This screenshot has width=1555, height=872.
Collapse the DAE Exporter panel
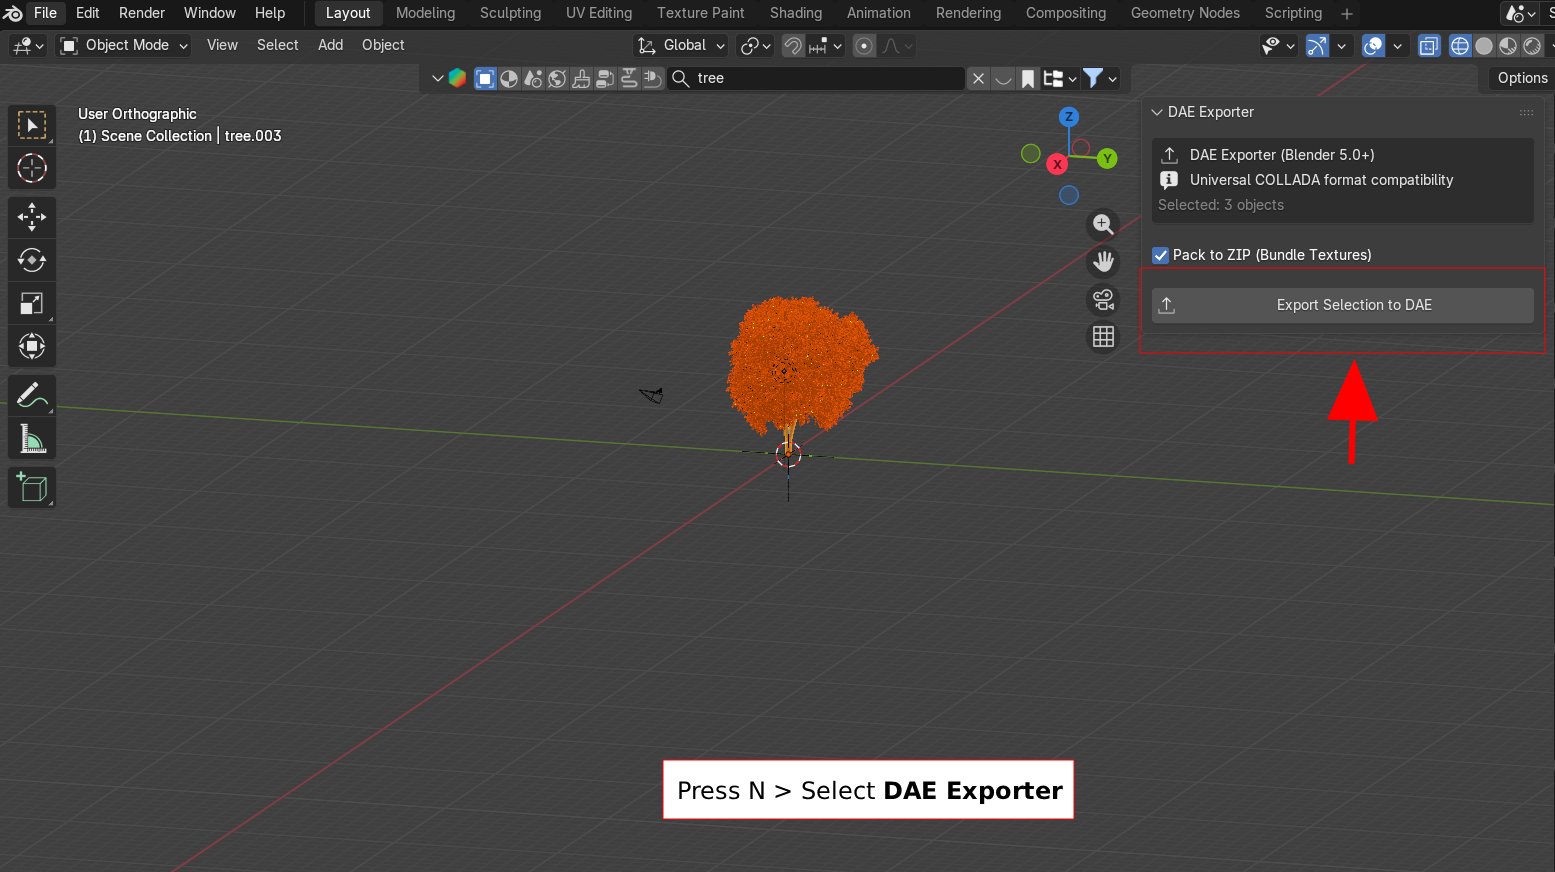tap(1157, 112)
